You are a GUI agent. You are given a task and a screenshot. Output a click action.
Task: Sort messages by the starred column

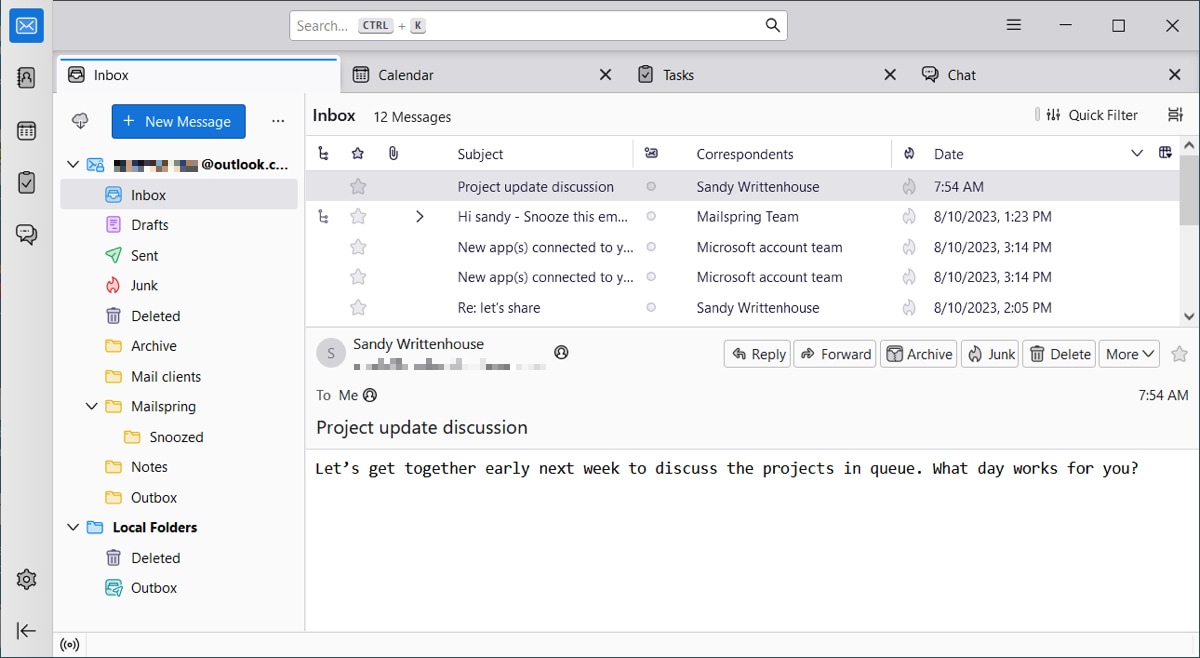pos(357,153)
